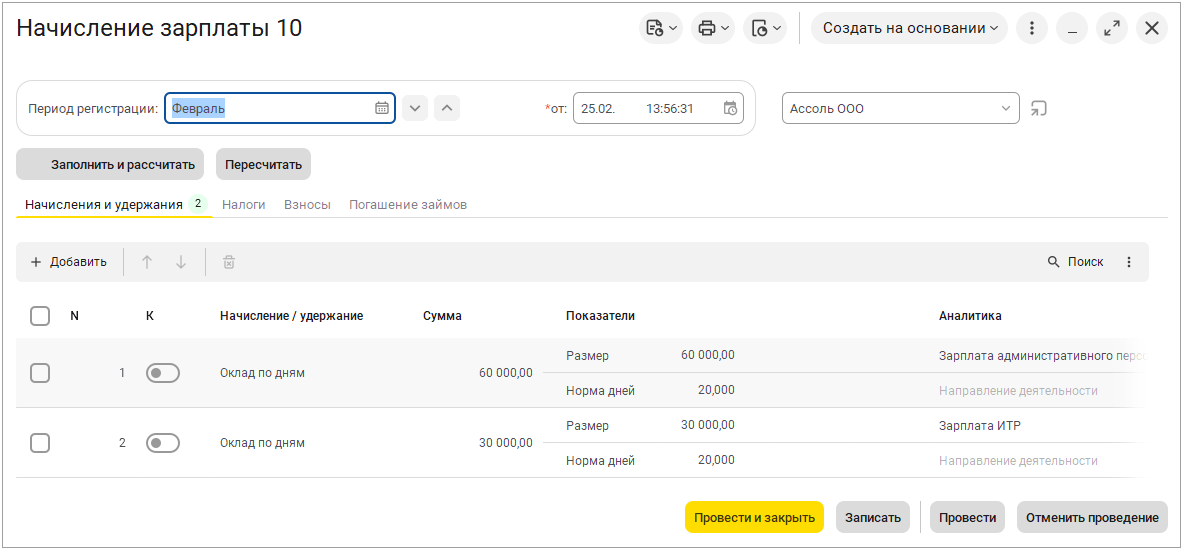The width and height of the screenshot is (1181, 548).
Task: Open table's more options menu
Action: [x=1129, y=262]
